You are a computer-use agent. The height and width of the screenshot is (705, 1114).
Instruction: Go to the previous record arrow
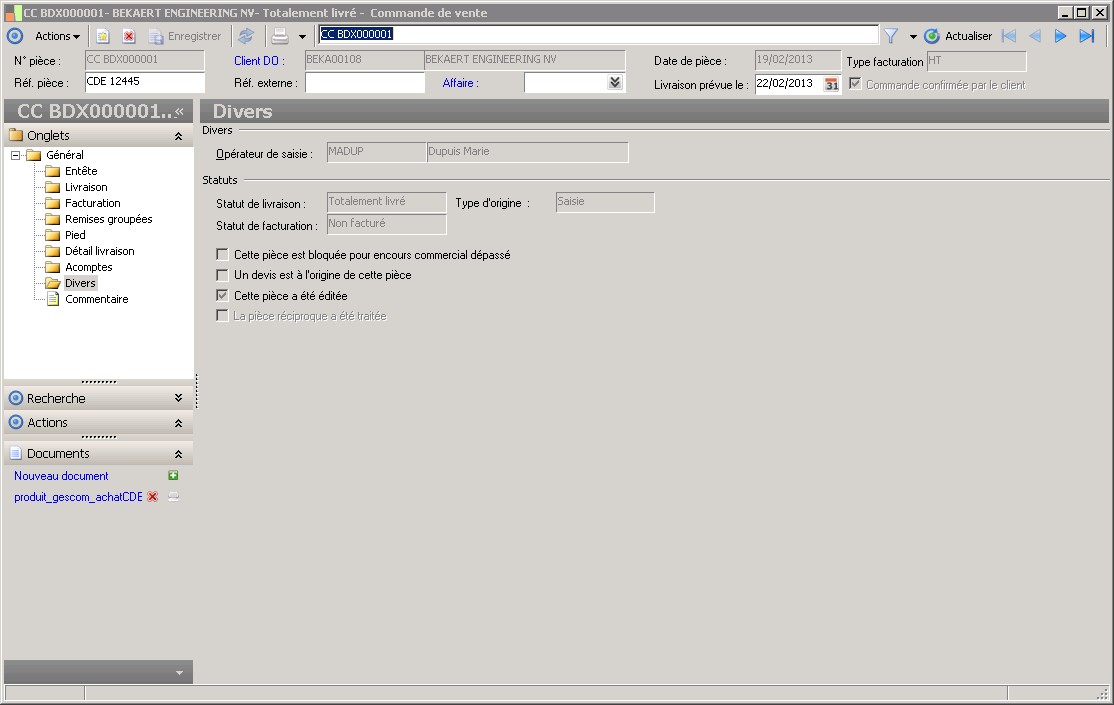pyautogui.click(x=1035, y=36)
